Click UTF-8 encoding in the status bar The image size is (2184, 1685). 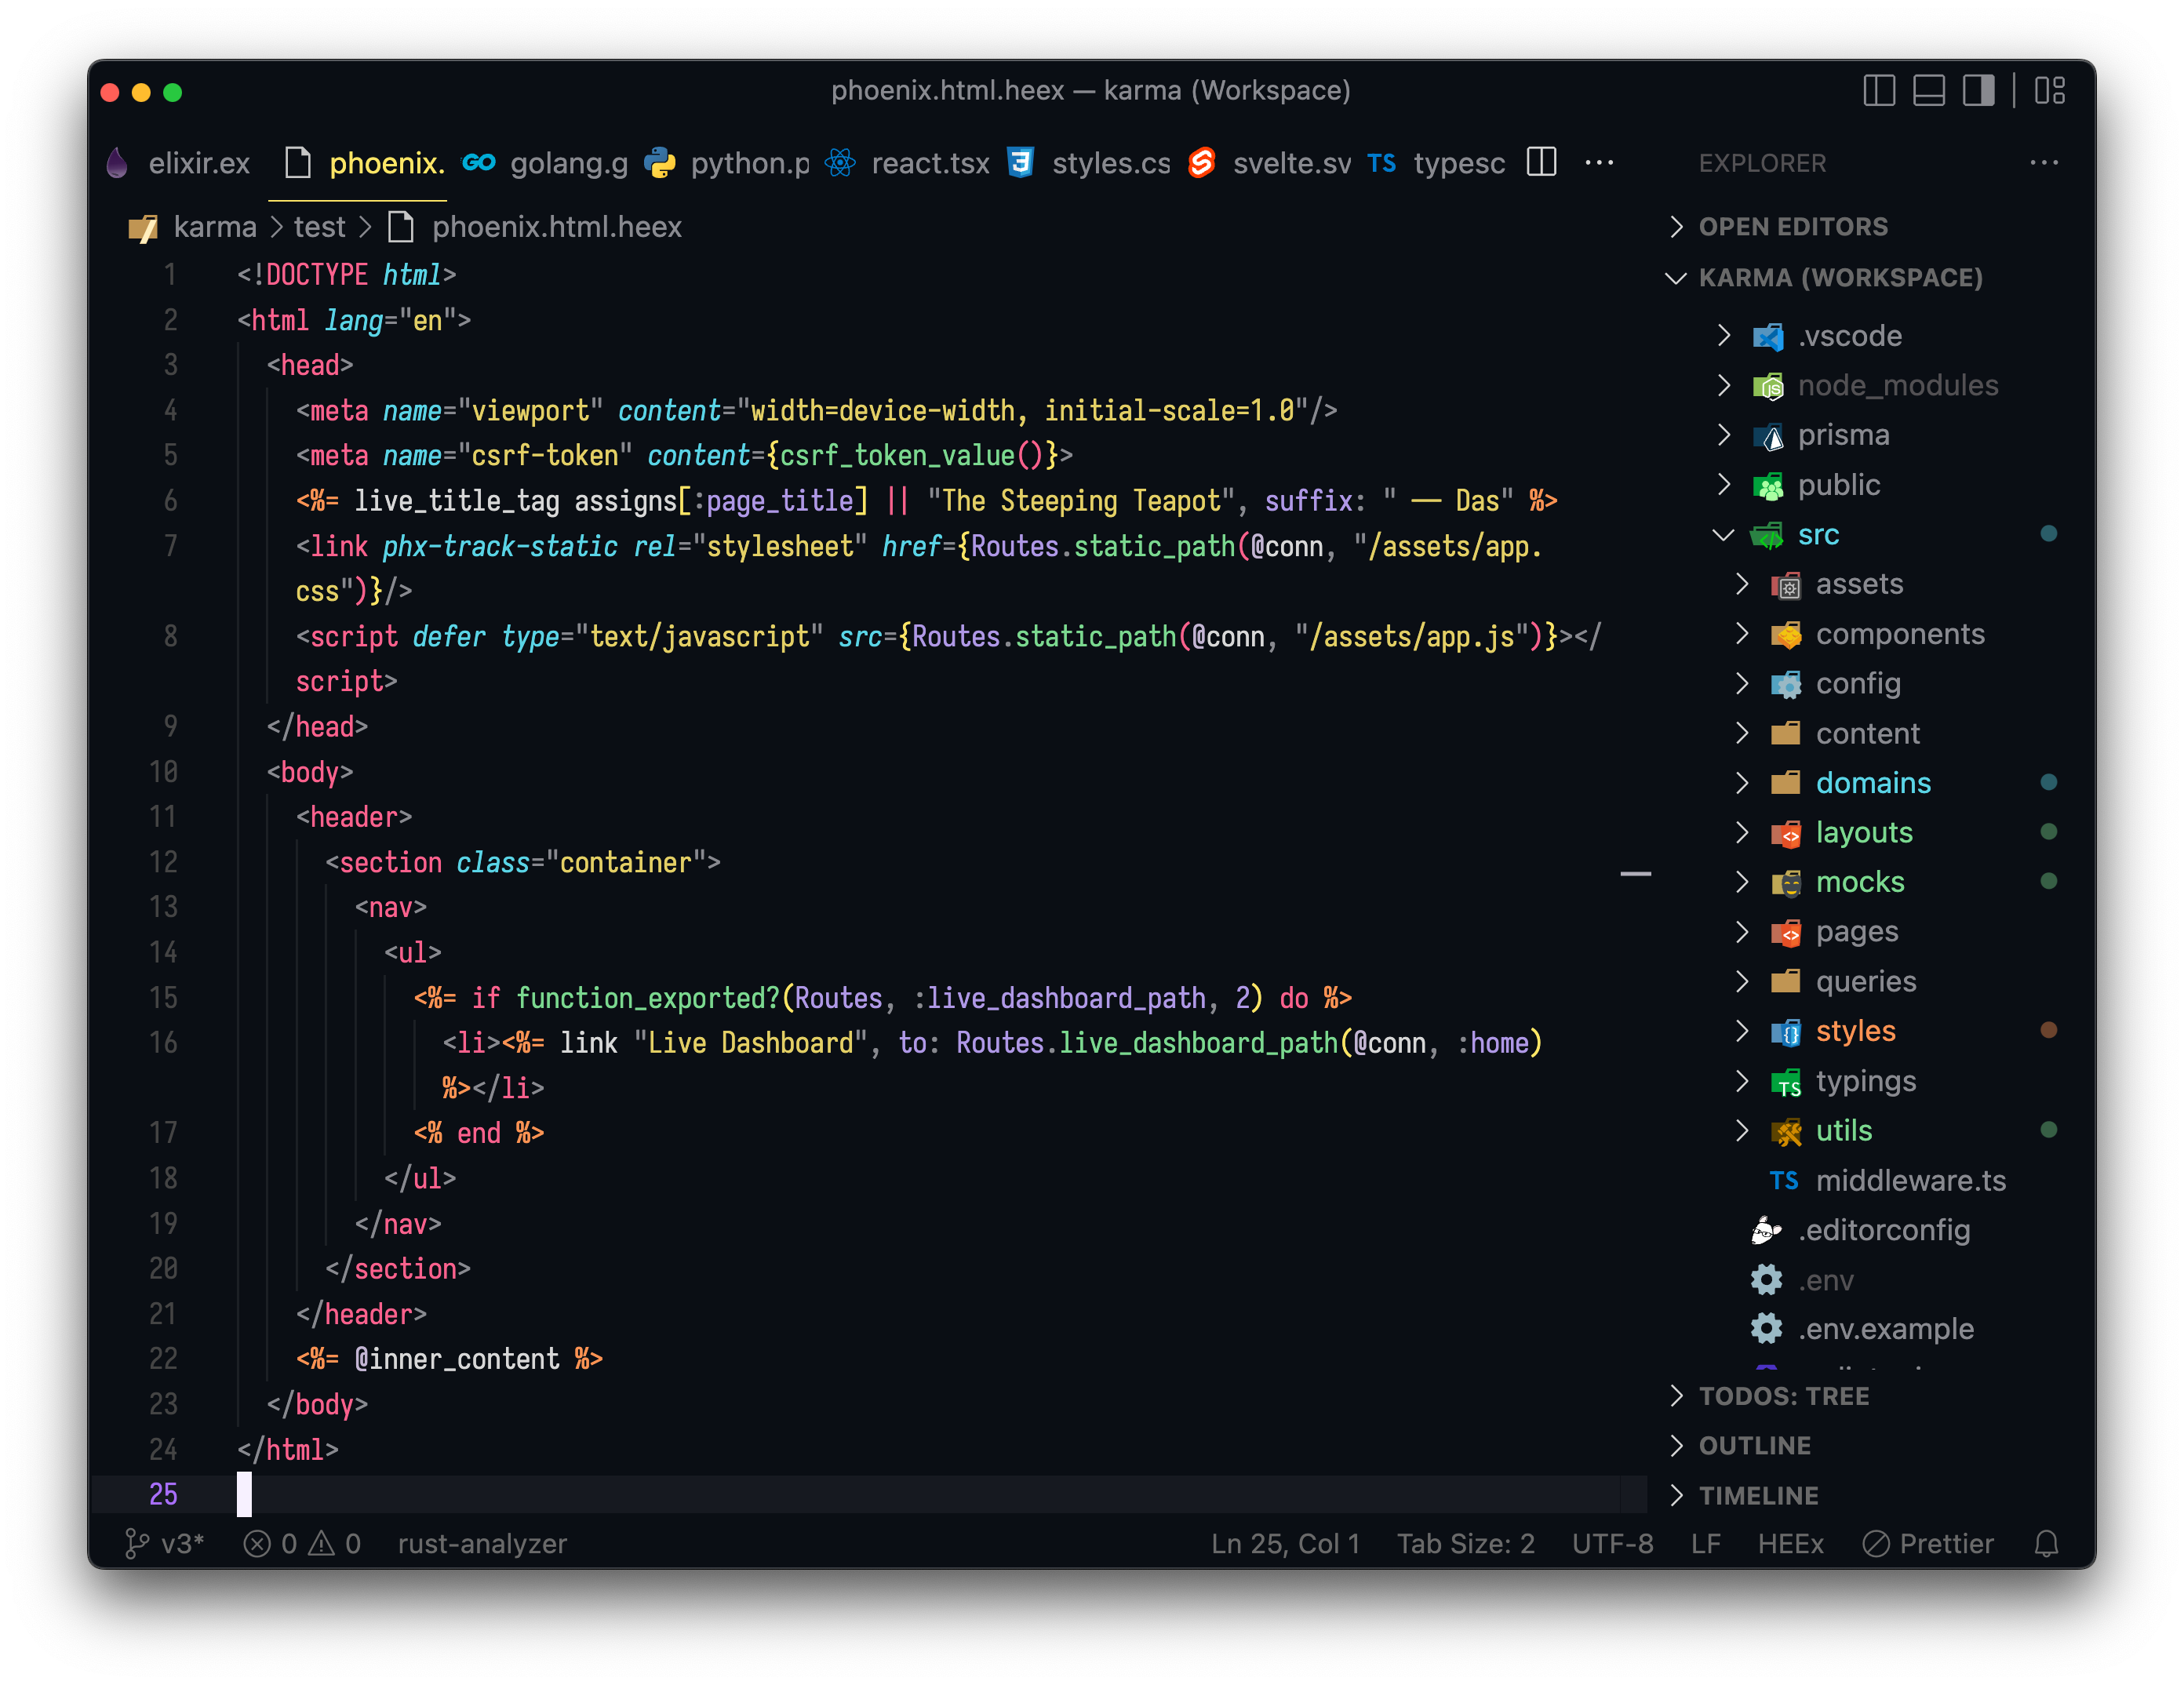click(x=1612, y=1543)
